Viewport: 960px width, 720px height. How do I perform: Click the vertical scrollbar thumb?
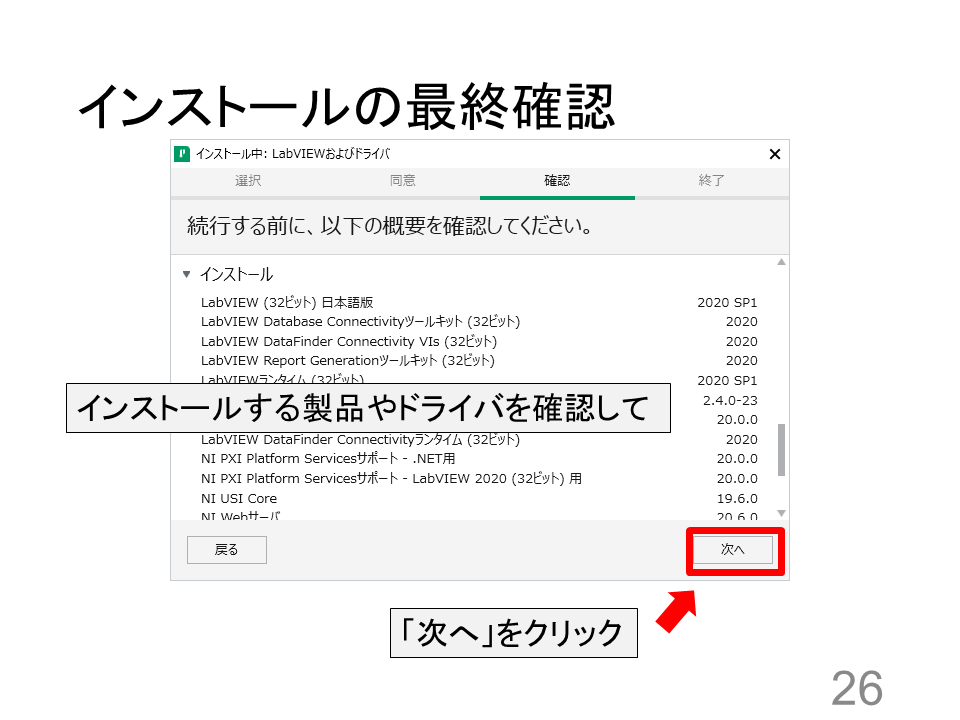click(781, 449)
